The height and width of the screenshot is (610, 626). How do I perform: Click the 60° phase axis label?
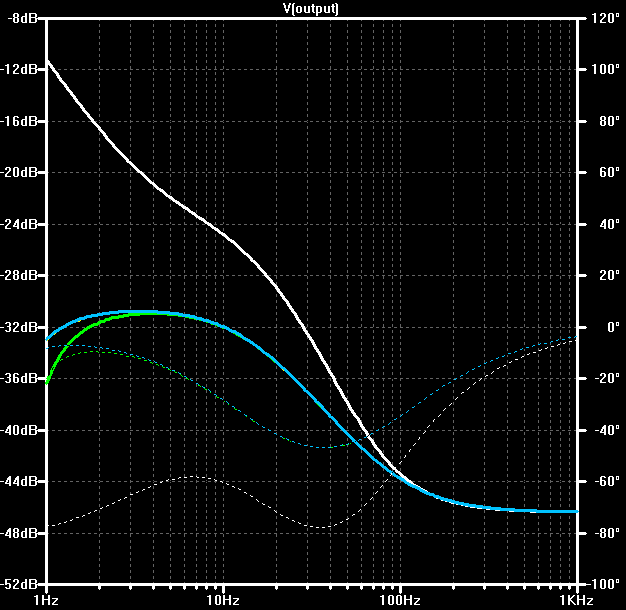(609, 172)
